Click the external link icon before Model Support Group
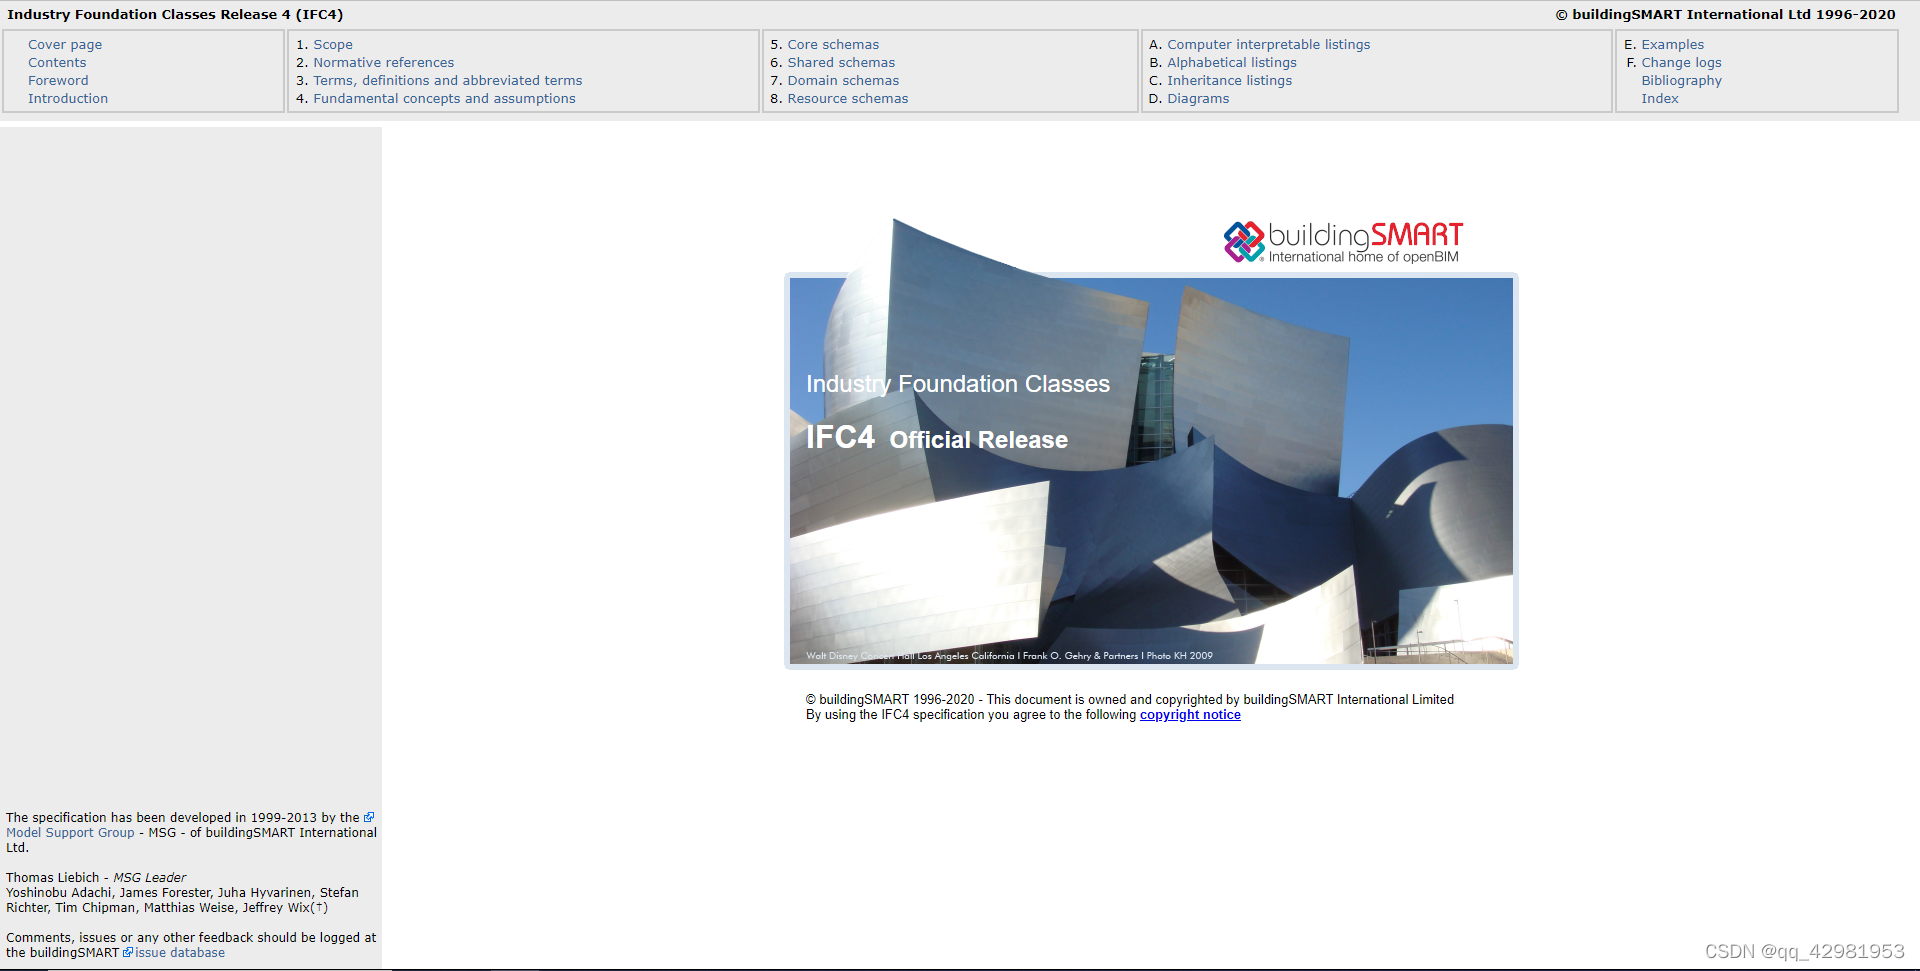Viewport: 1920px width, 971px height. 369,818
